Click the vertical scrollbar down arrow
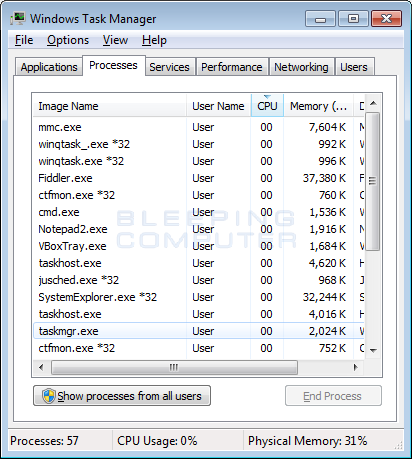This screenshot has width=412, height=459. 373,350
